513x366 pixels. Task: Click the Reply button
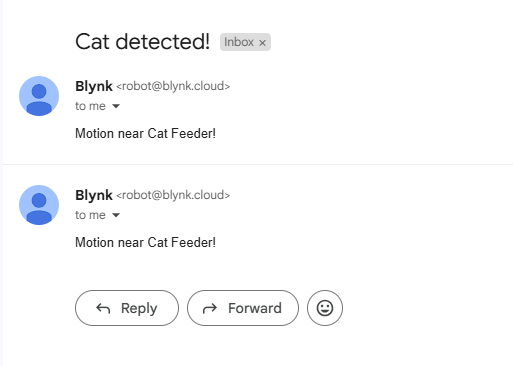[x=127, y=308]
